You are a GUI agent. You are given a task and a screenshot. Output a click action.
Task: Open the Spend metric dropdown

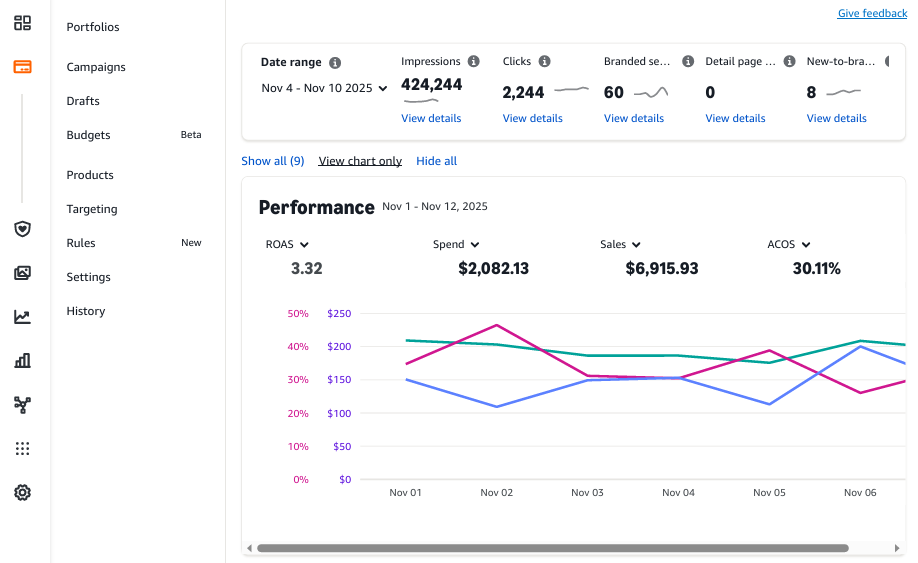(x=456, y=244)
